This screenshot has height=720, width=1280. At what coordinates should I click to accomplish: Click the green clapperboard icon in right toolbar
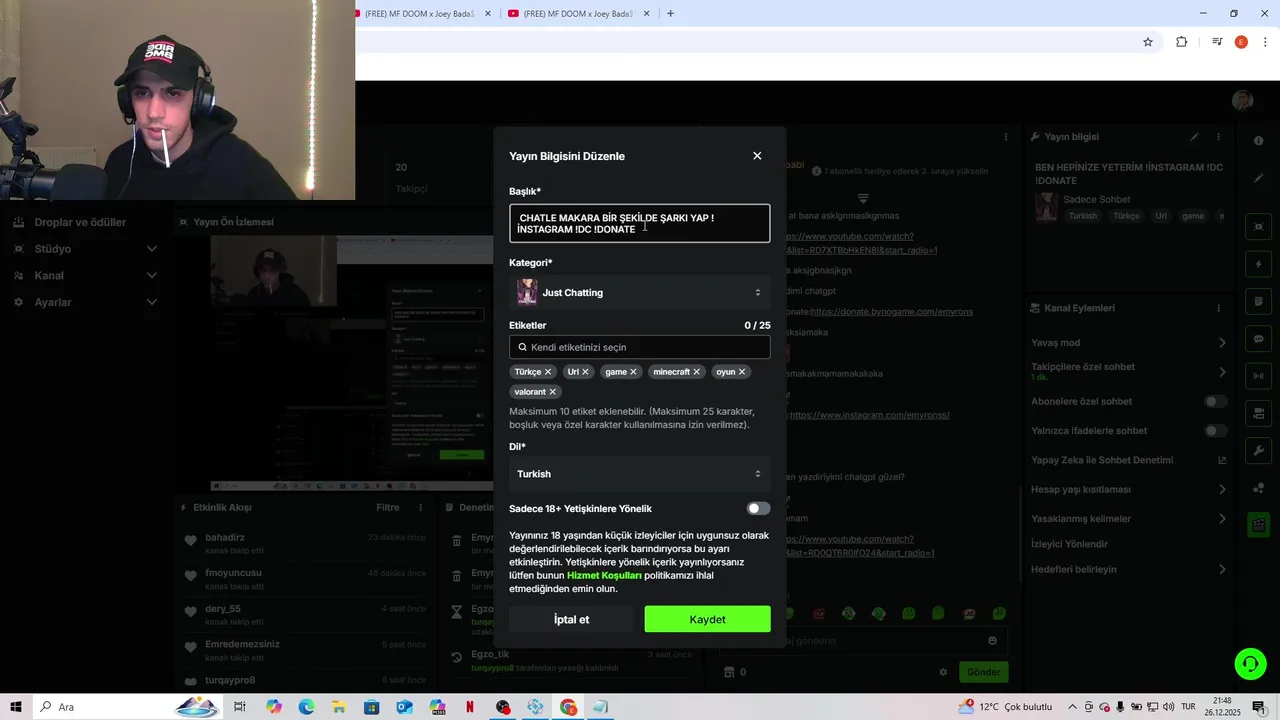click(1259, 524)
